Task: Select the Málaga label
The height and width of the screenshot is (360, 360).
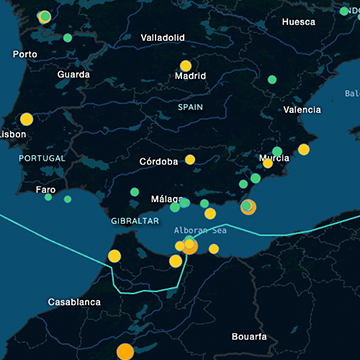Action: (167, 199)
